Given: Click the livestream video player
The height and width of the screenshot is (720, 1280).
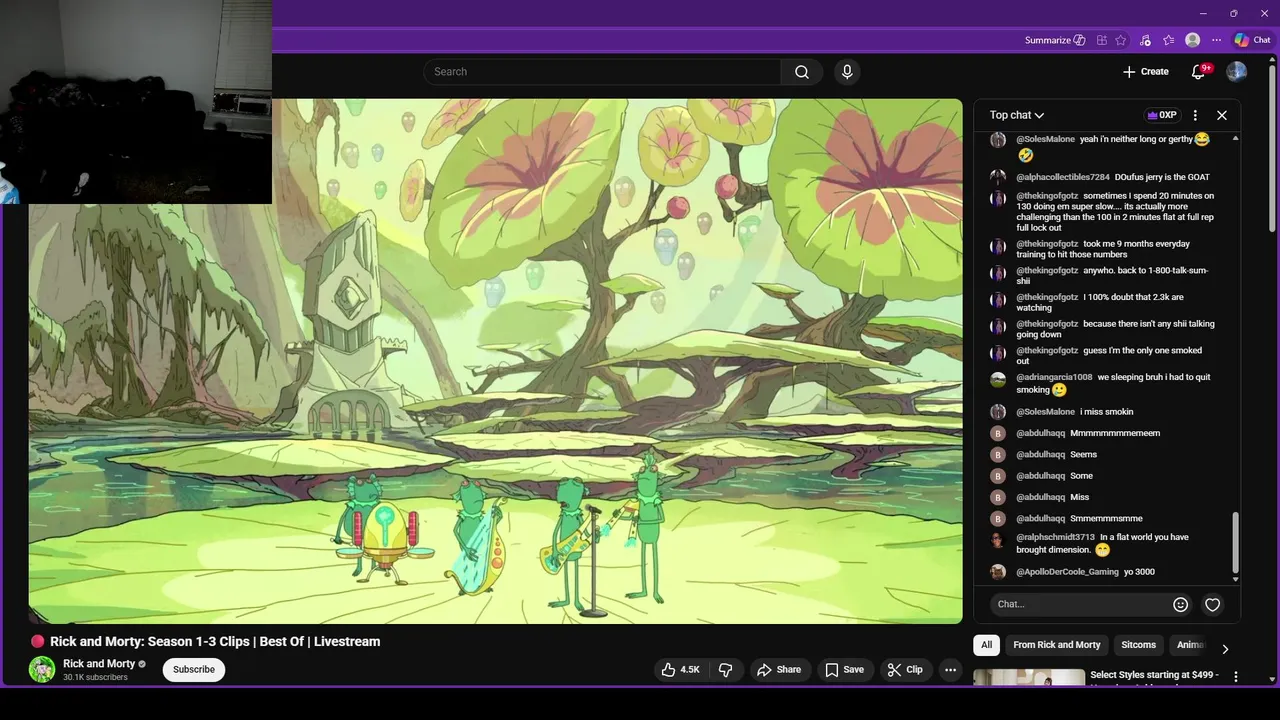Looking at the screenshot, I should click(x=495, y=361).
